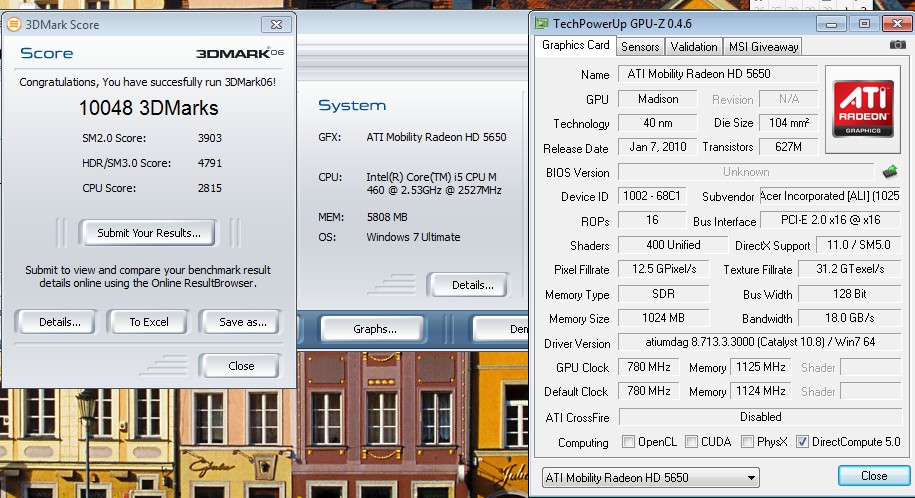The image size is (915, 498).
Task: Open Graphs in the 3DMark window
Action: pyautogui.click(x=374, y=329)
